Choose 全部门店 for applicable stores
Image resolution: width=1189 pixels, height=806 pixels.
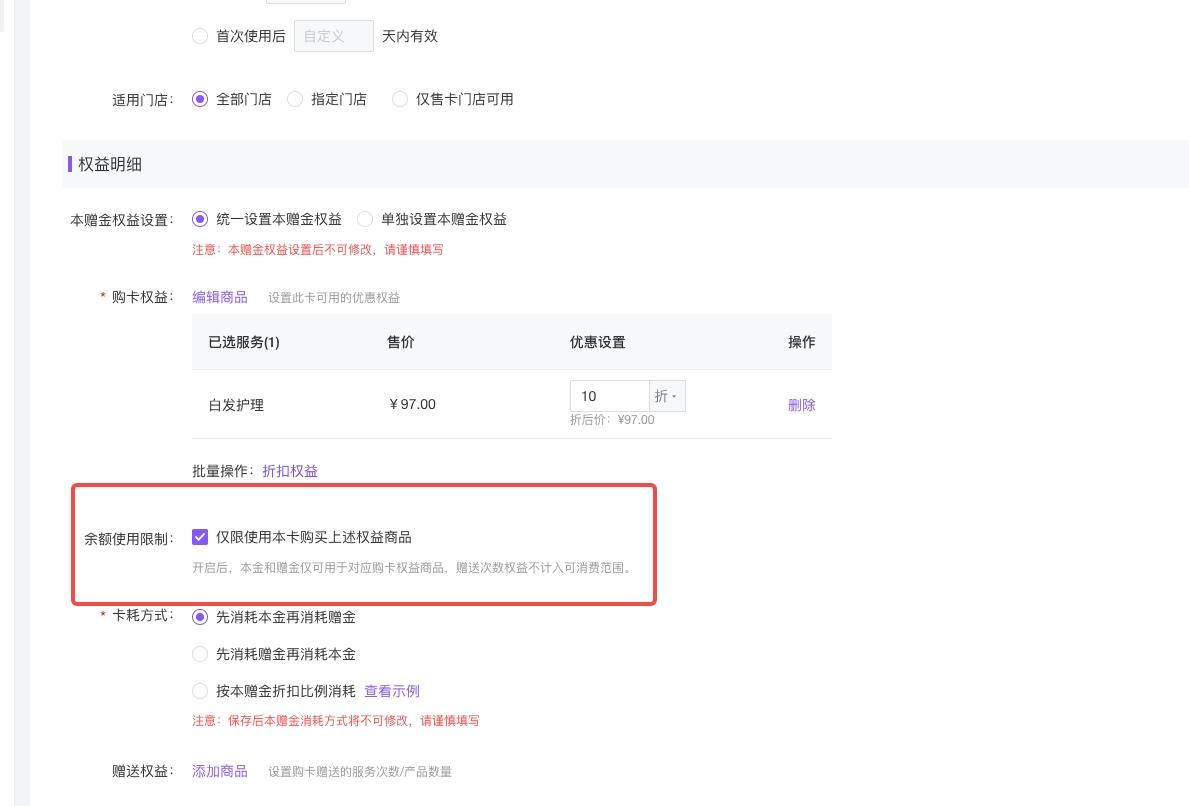tap(200, 99)
